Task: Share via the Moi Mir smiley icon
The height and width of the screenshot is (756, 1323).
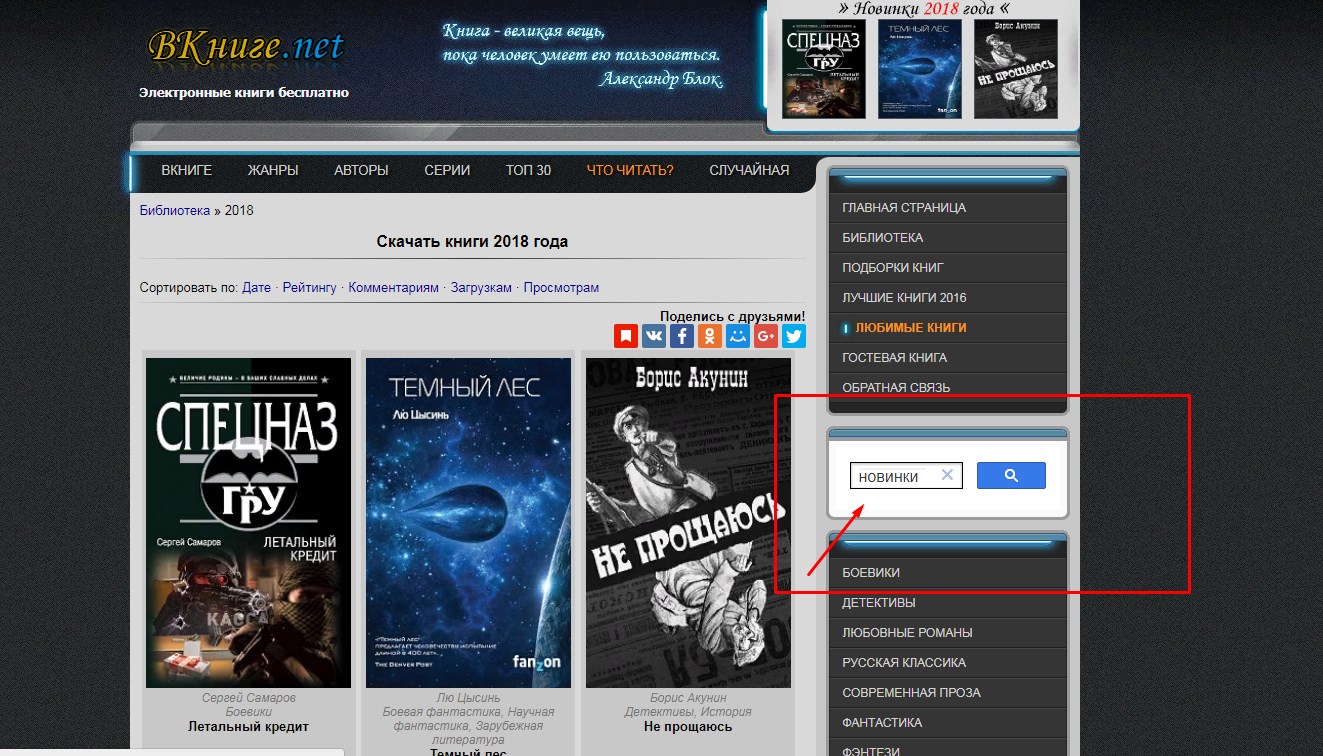Action: point(738,336)
